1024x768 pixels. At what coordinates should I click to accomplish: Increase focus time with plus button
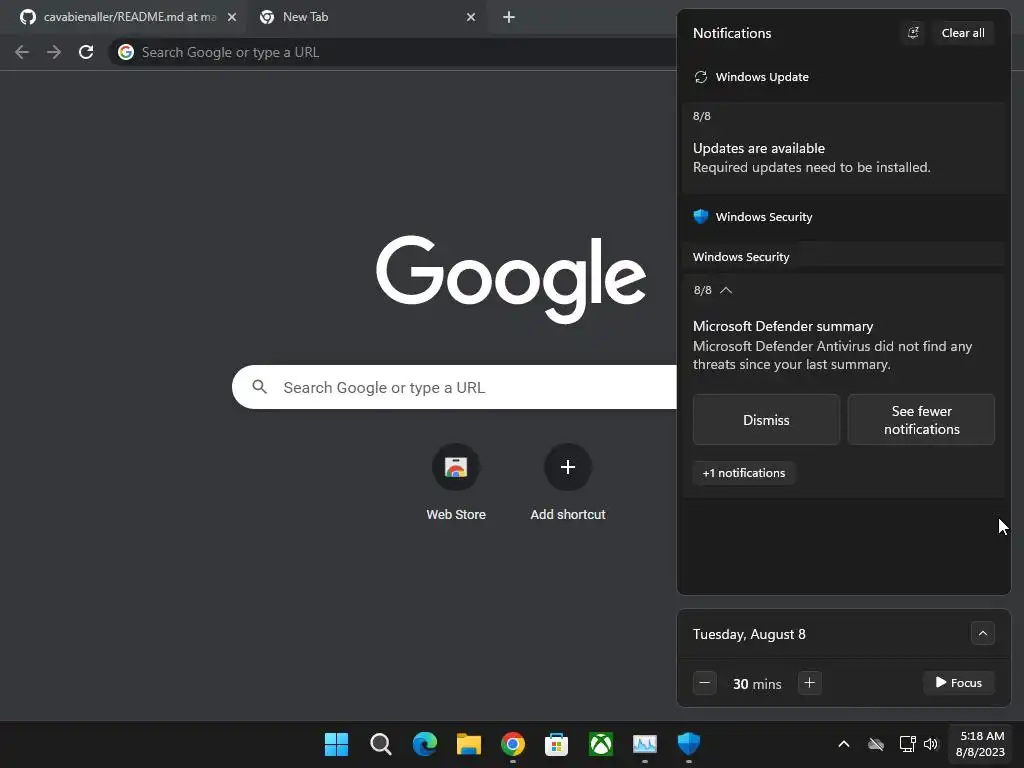tap(810, 683)
